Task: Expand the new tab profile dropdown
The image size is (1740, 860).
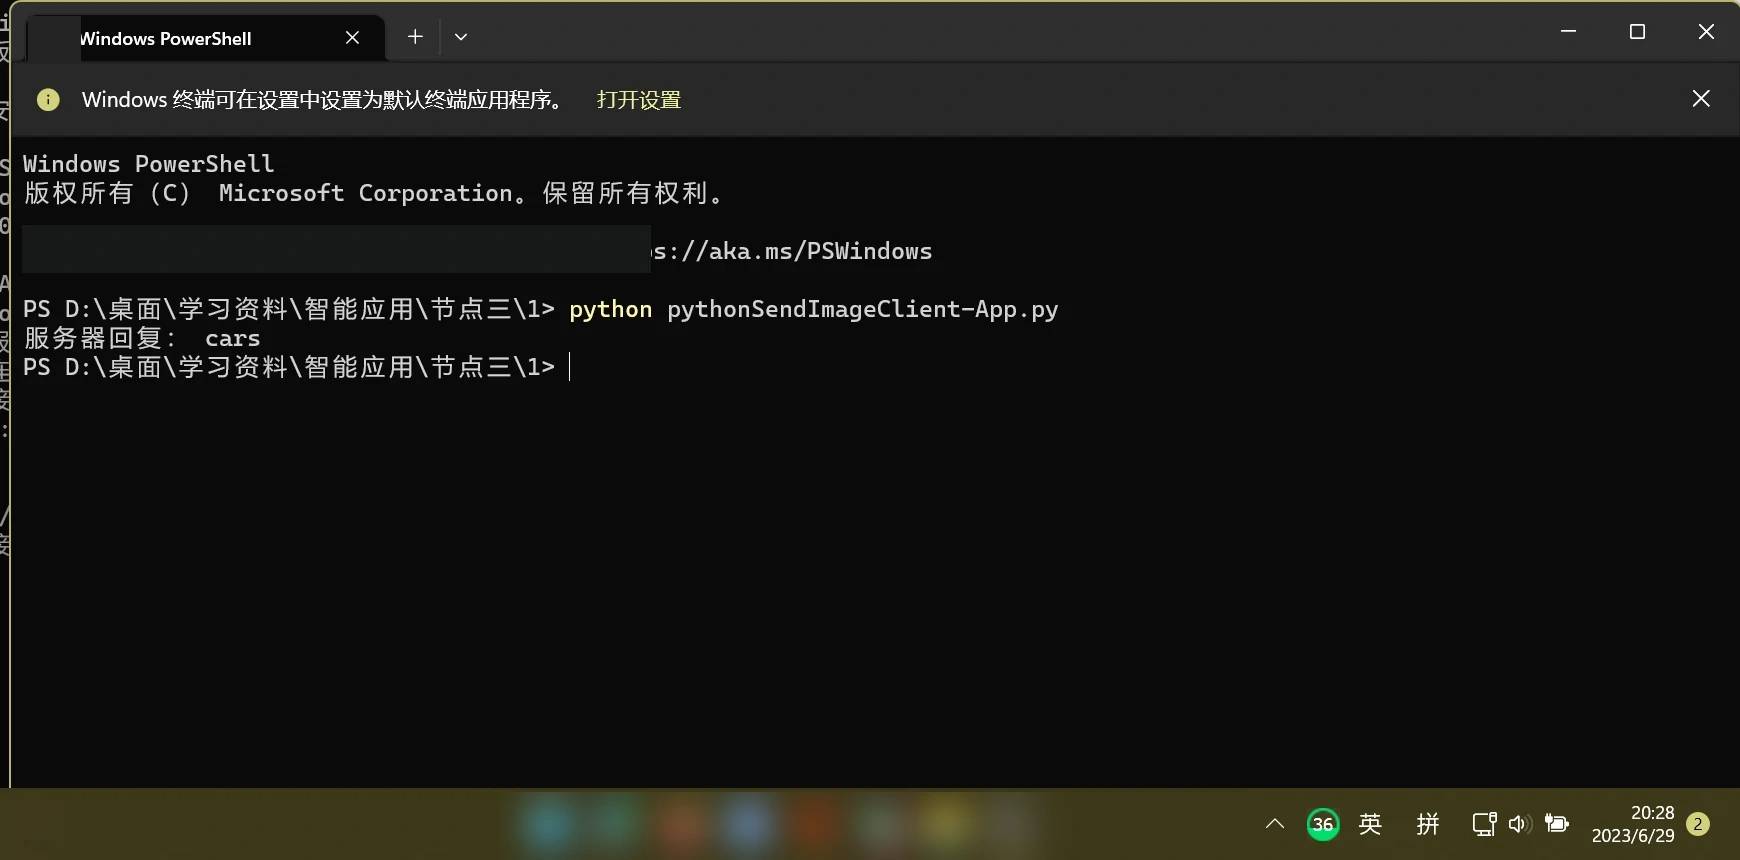Action: 461,37
